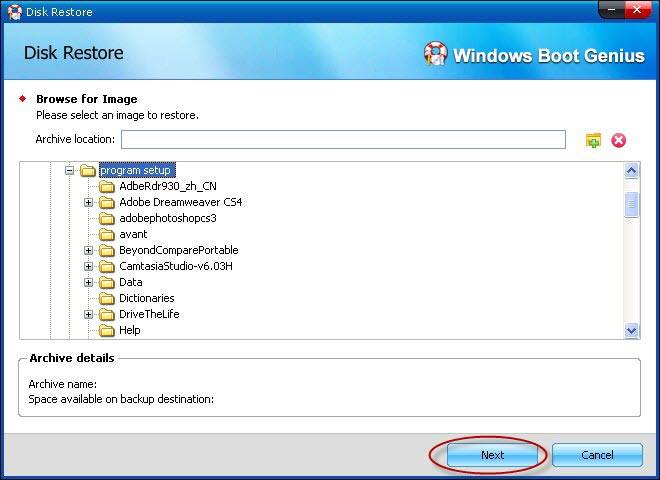Viewport: 660px width, 480px height.
Task: Select adobephotoshopcs3 in the tree
Action: 168,218
